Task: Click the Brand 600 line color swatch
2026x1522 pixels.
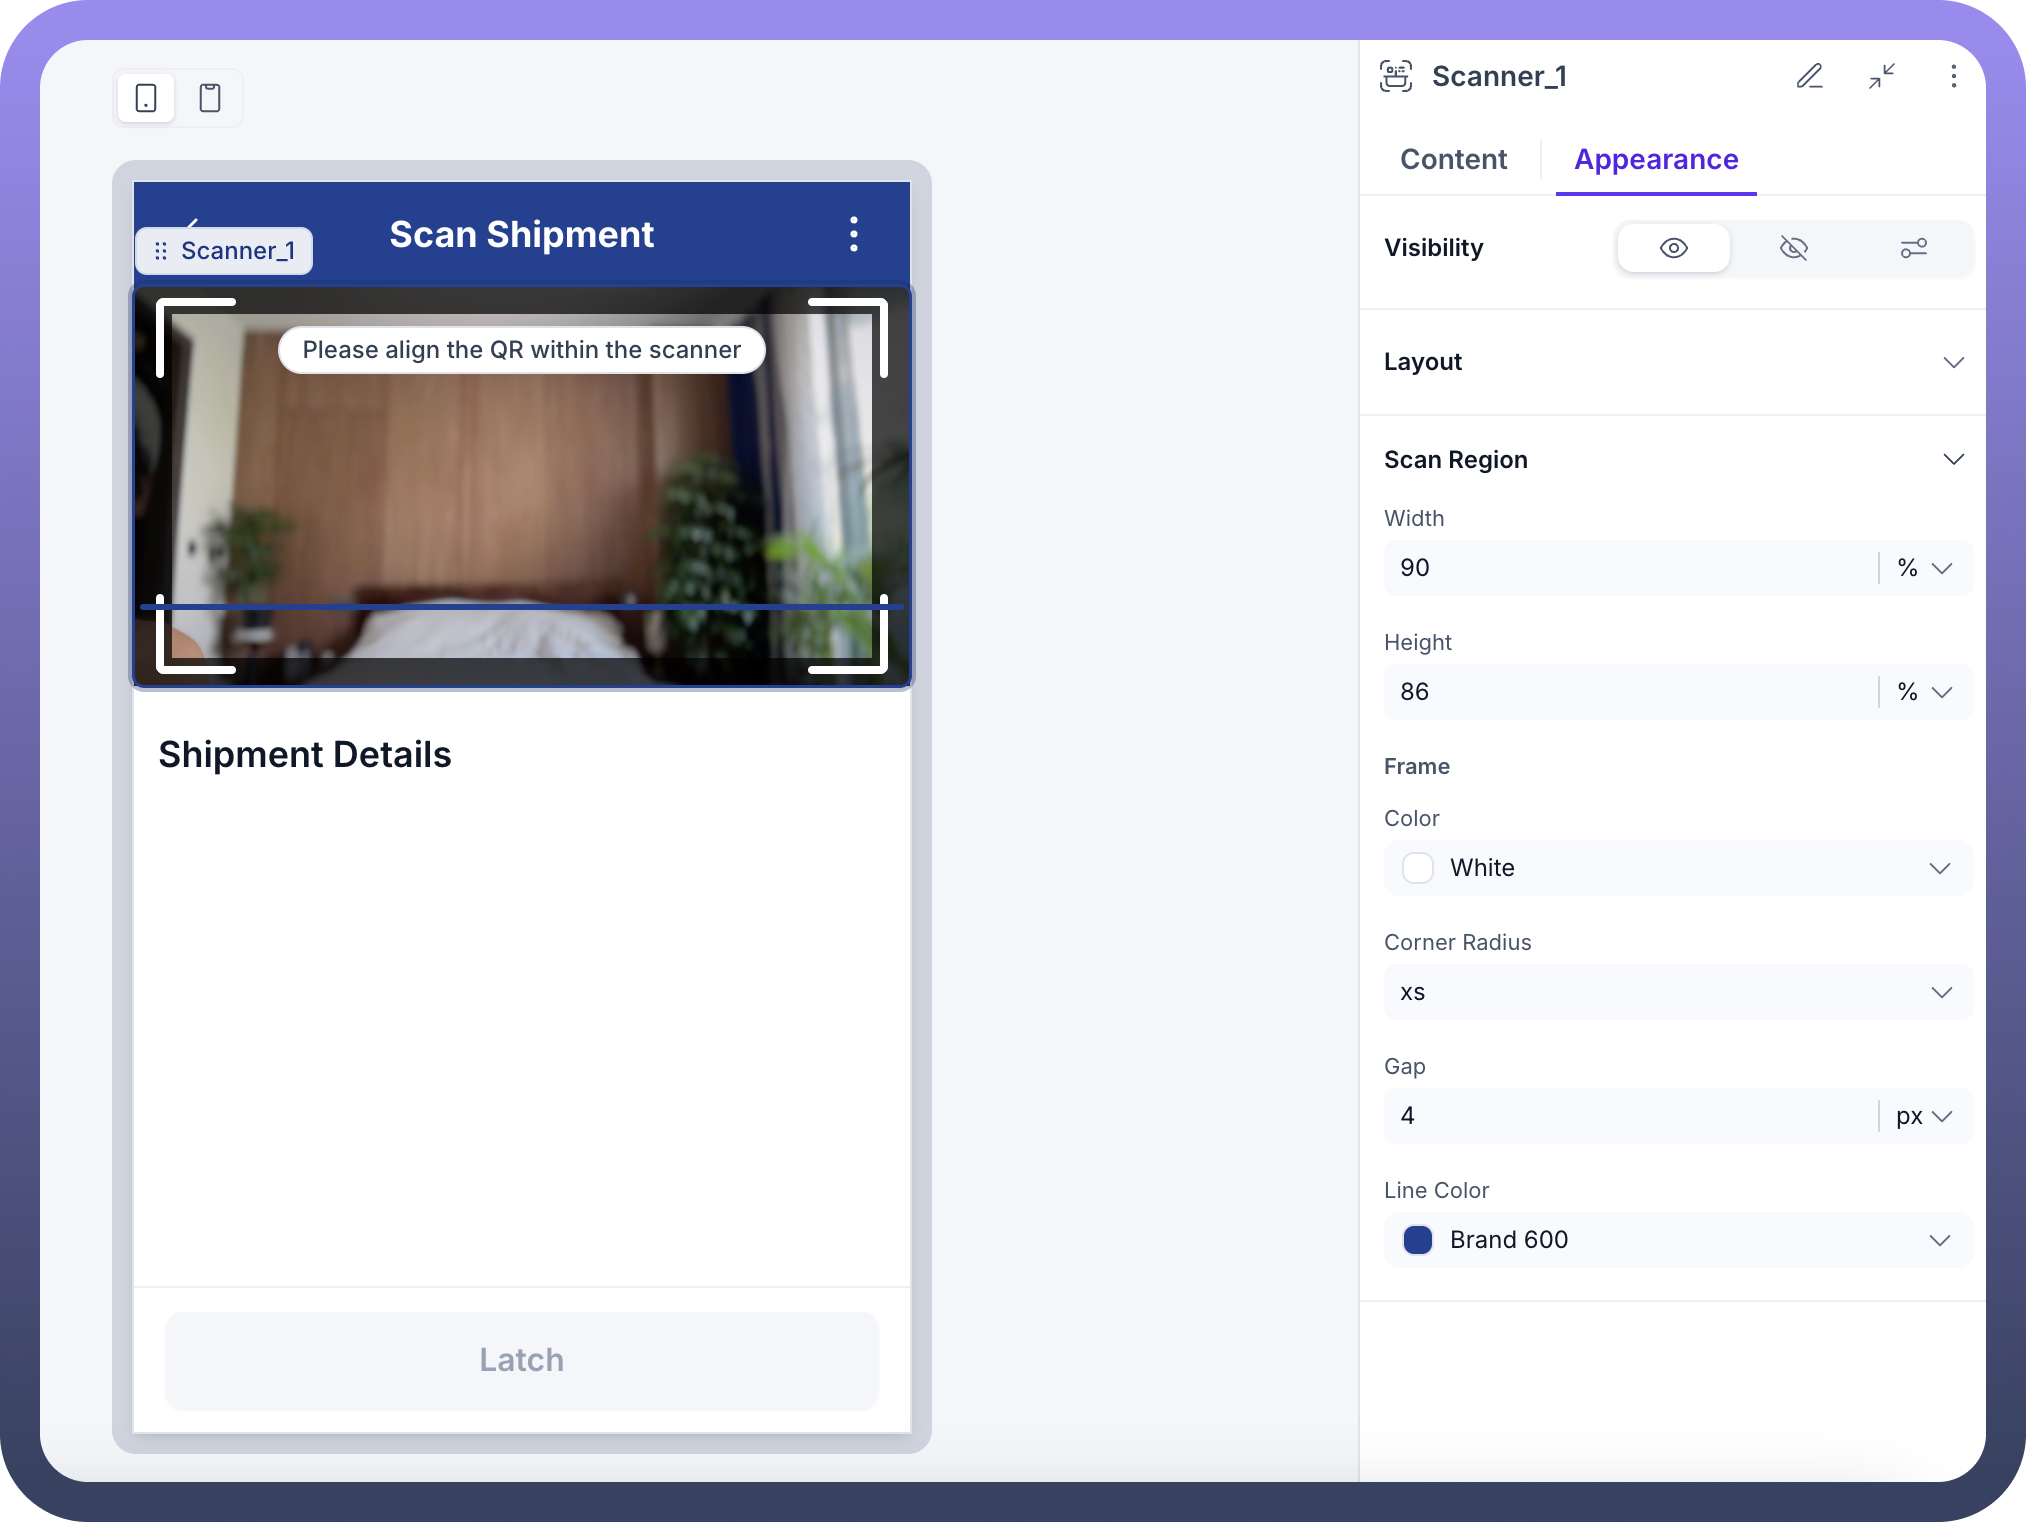Action: coord(1418,1240)
